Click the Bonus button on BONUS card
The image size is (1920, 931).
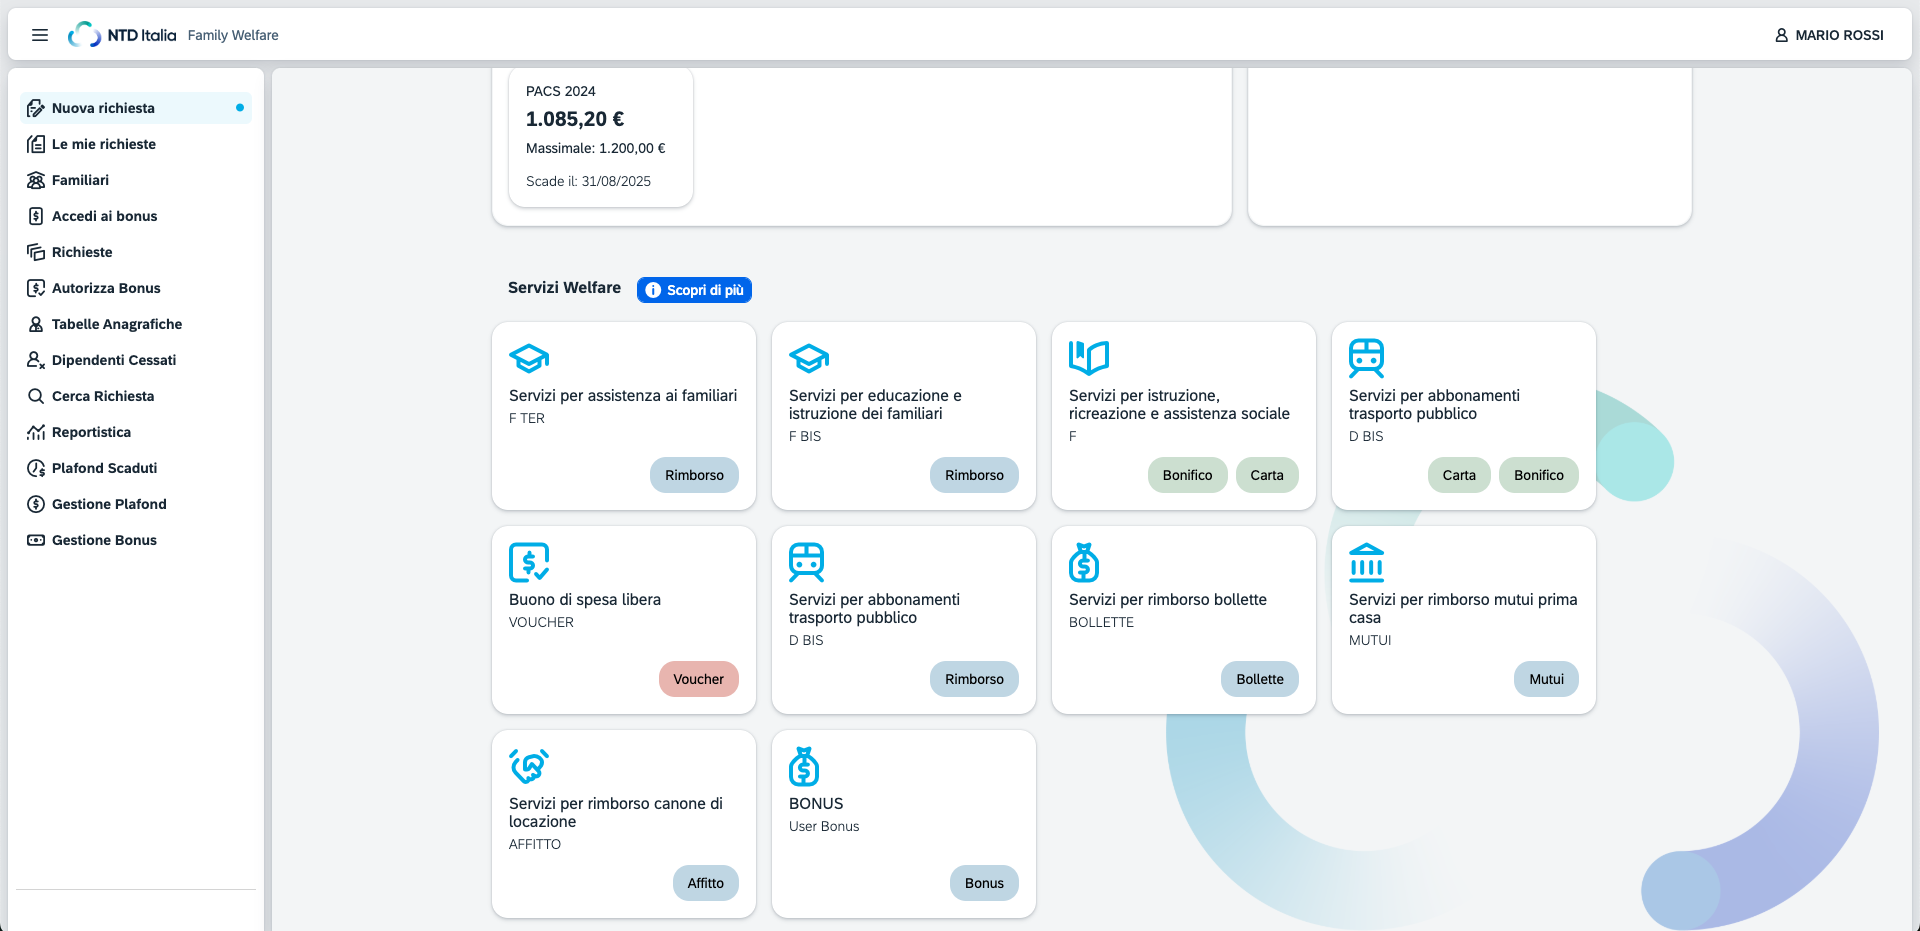[x=984, y=883]
